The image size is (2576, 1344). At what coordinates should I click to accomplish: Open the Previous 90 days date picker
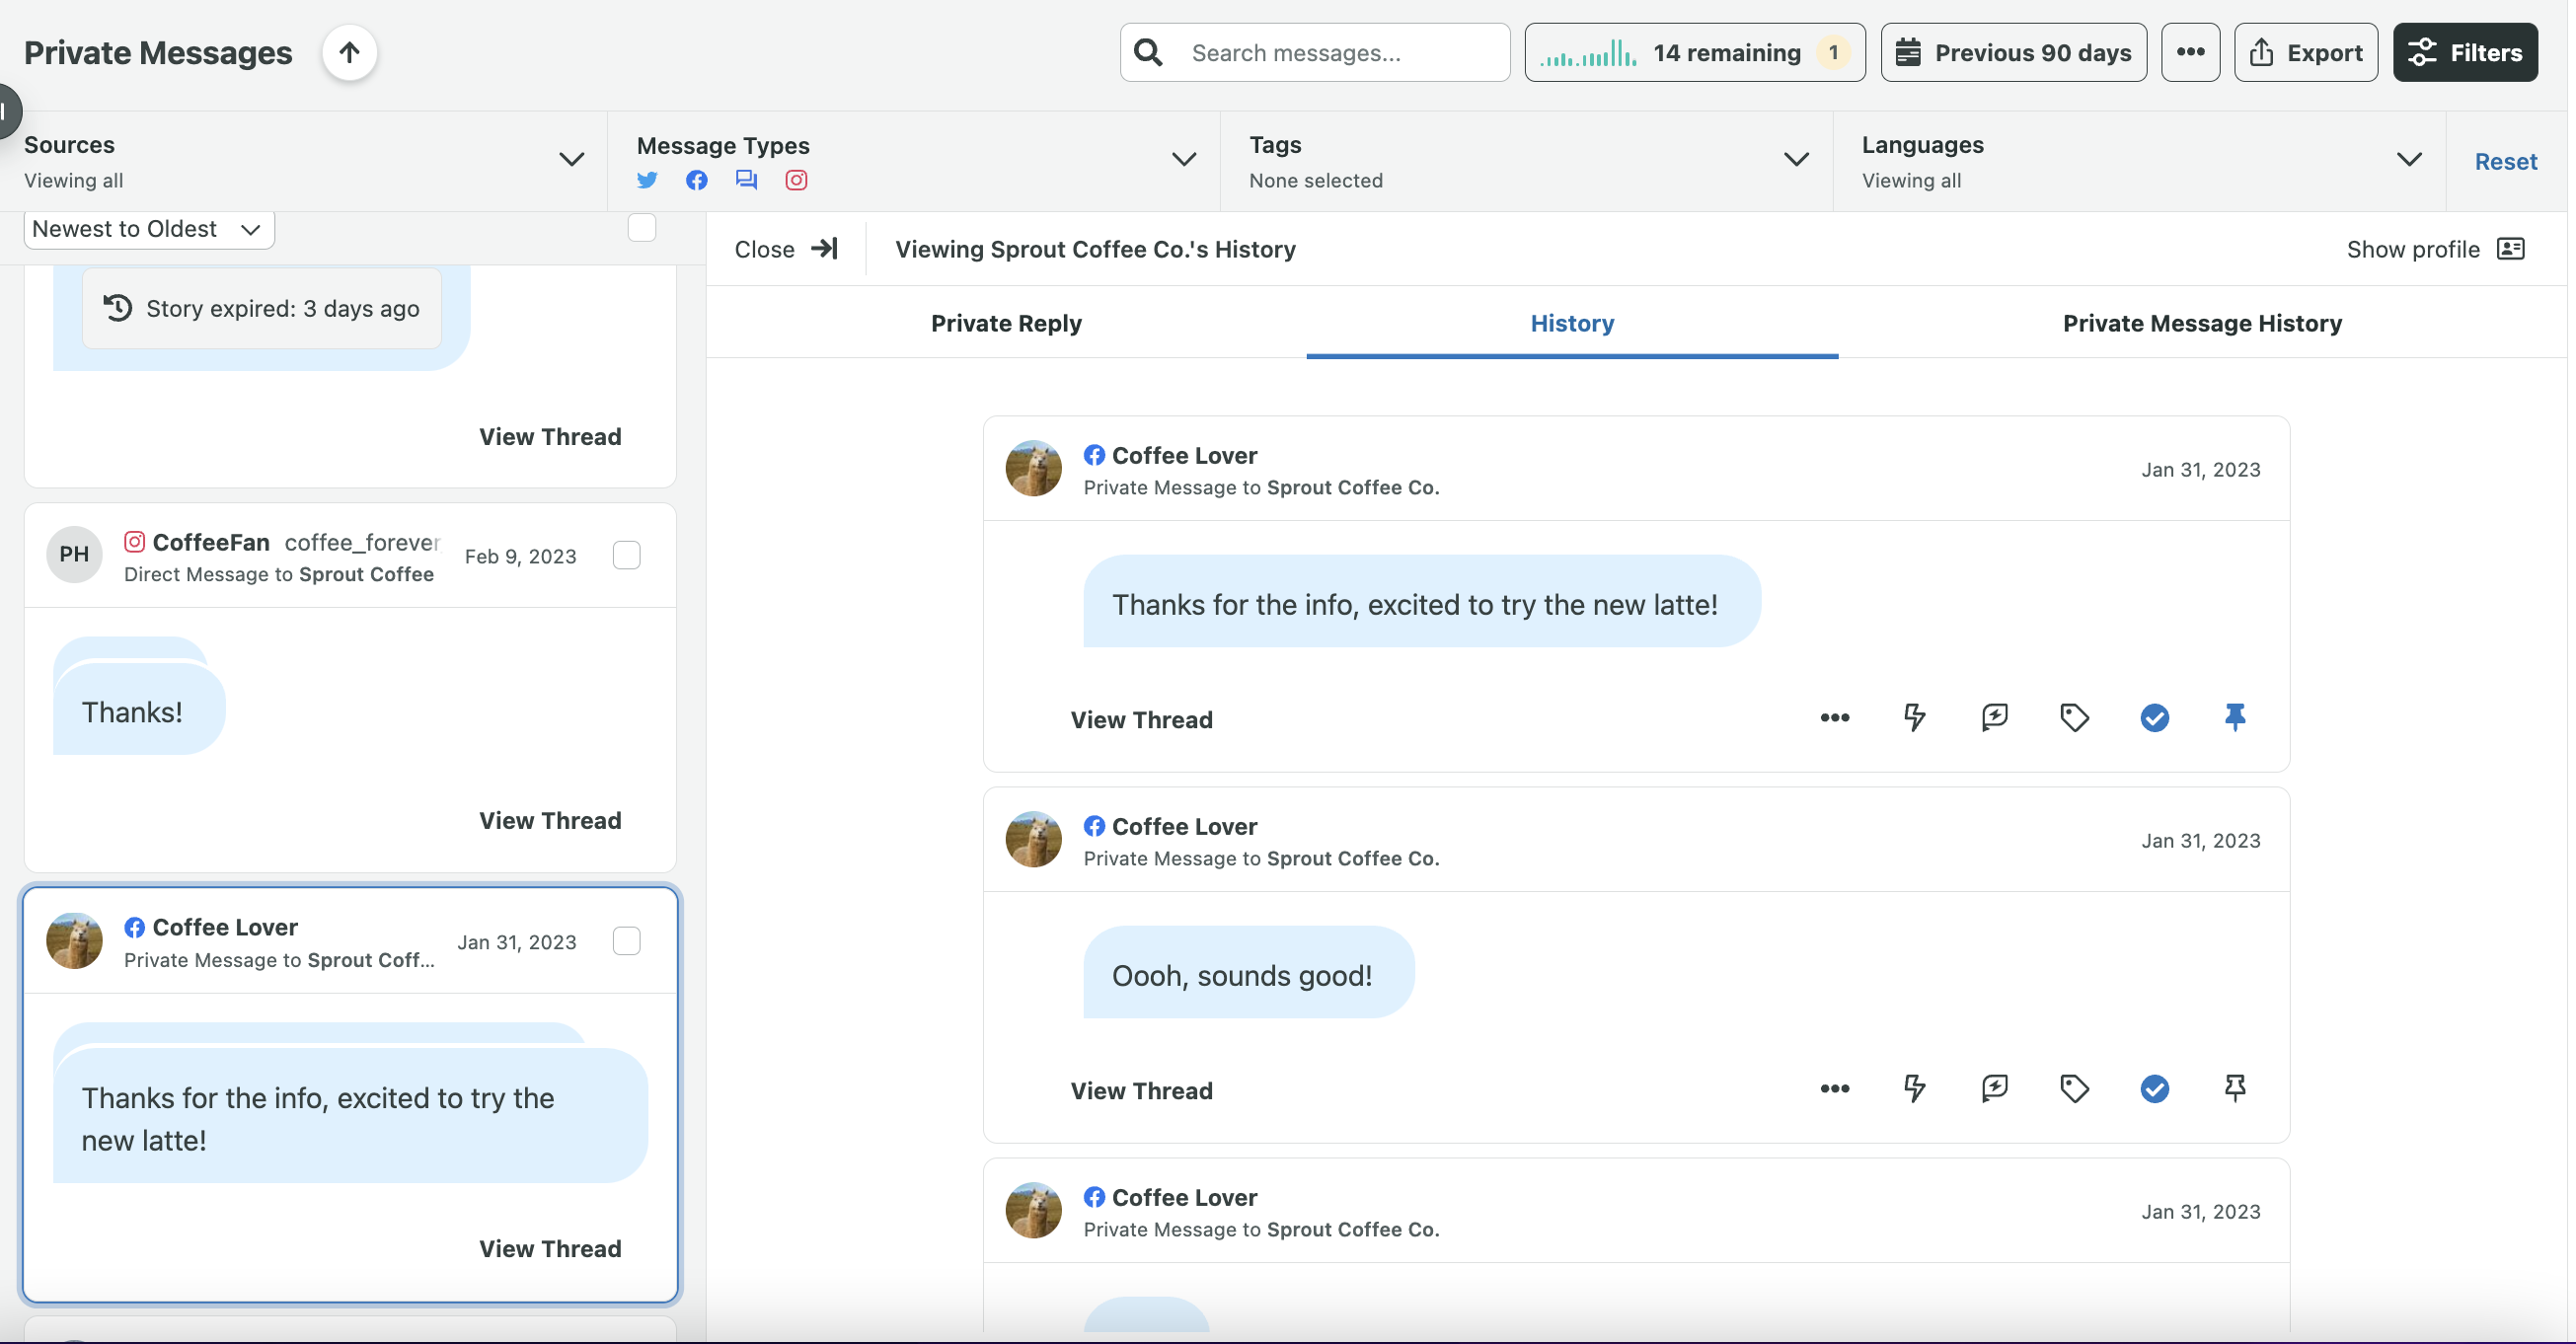click(2013, 52)
